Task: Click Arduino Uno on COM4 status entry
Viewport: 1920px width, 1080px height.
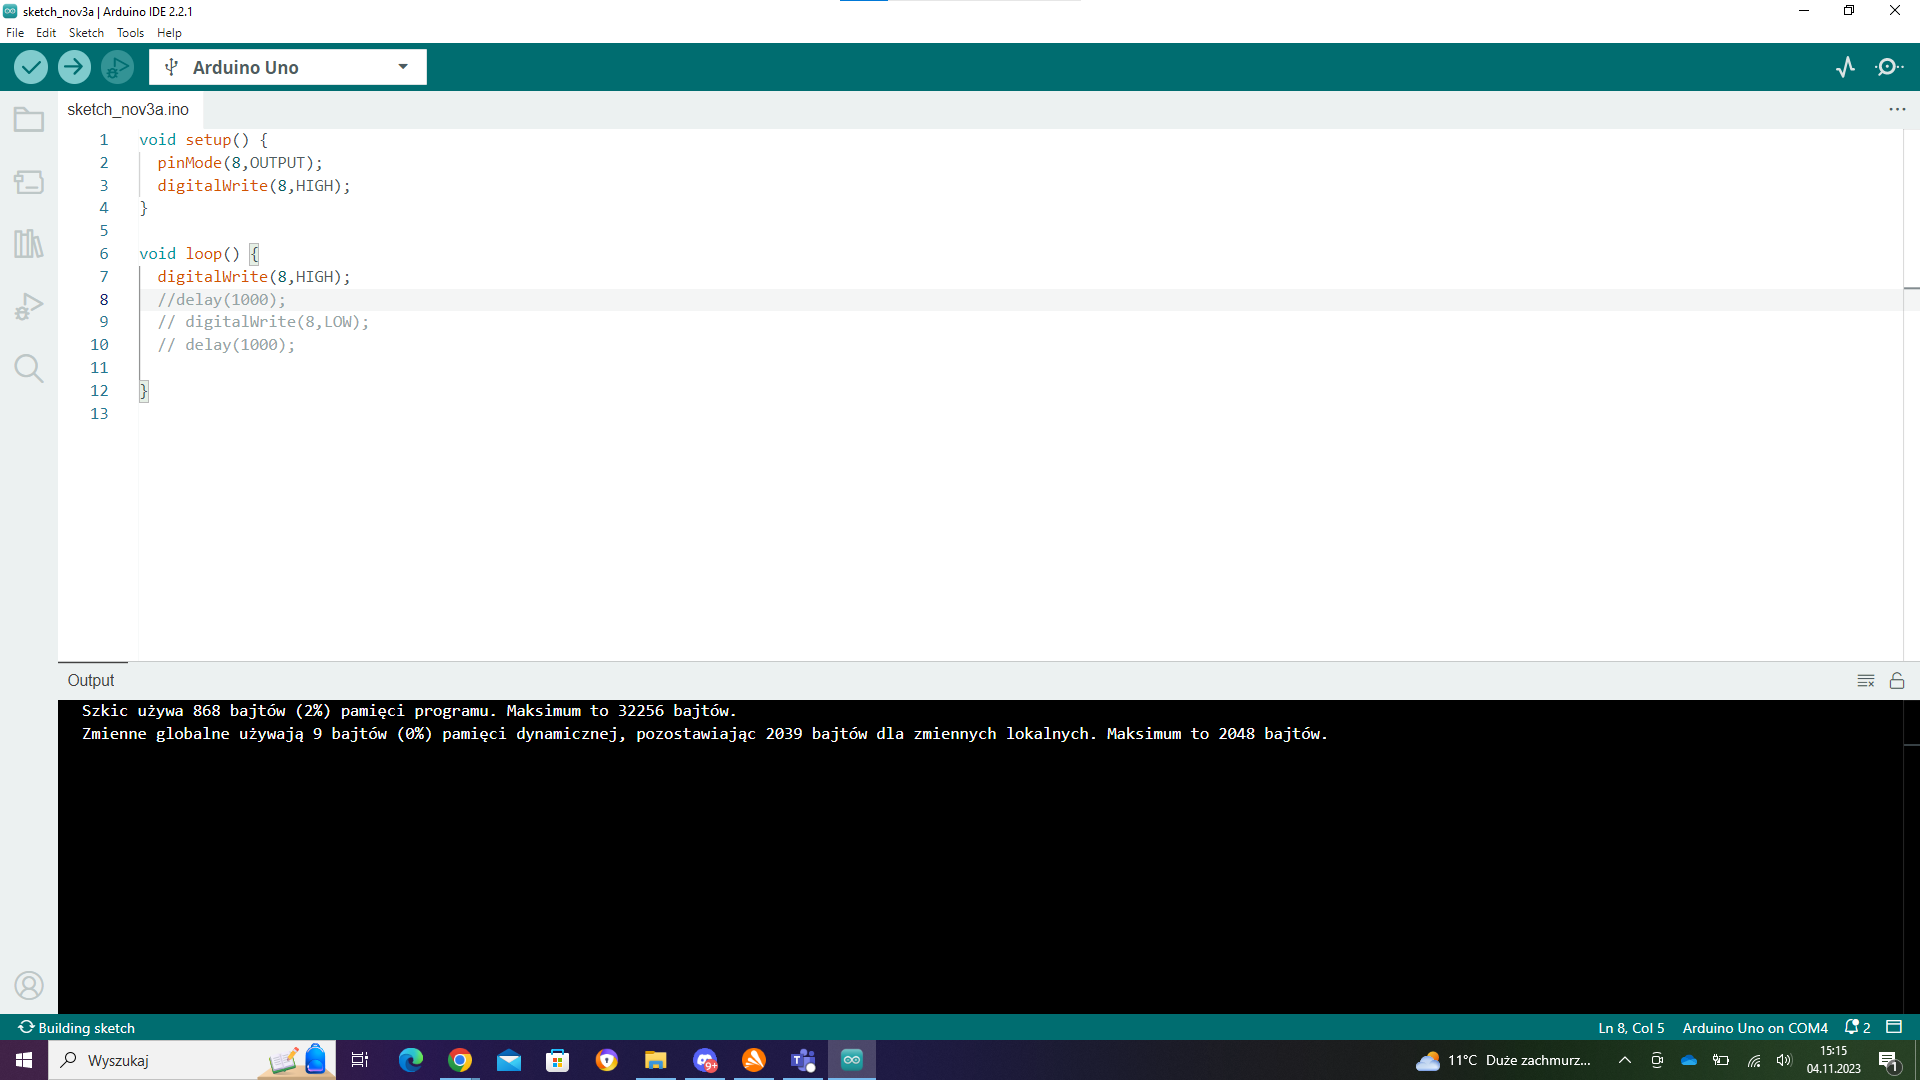Action: coord(1755,1028)
